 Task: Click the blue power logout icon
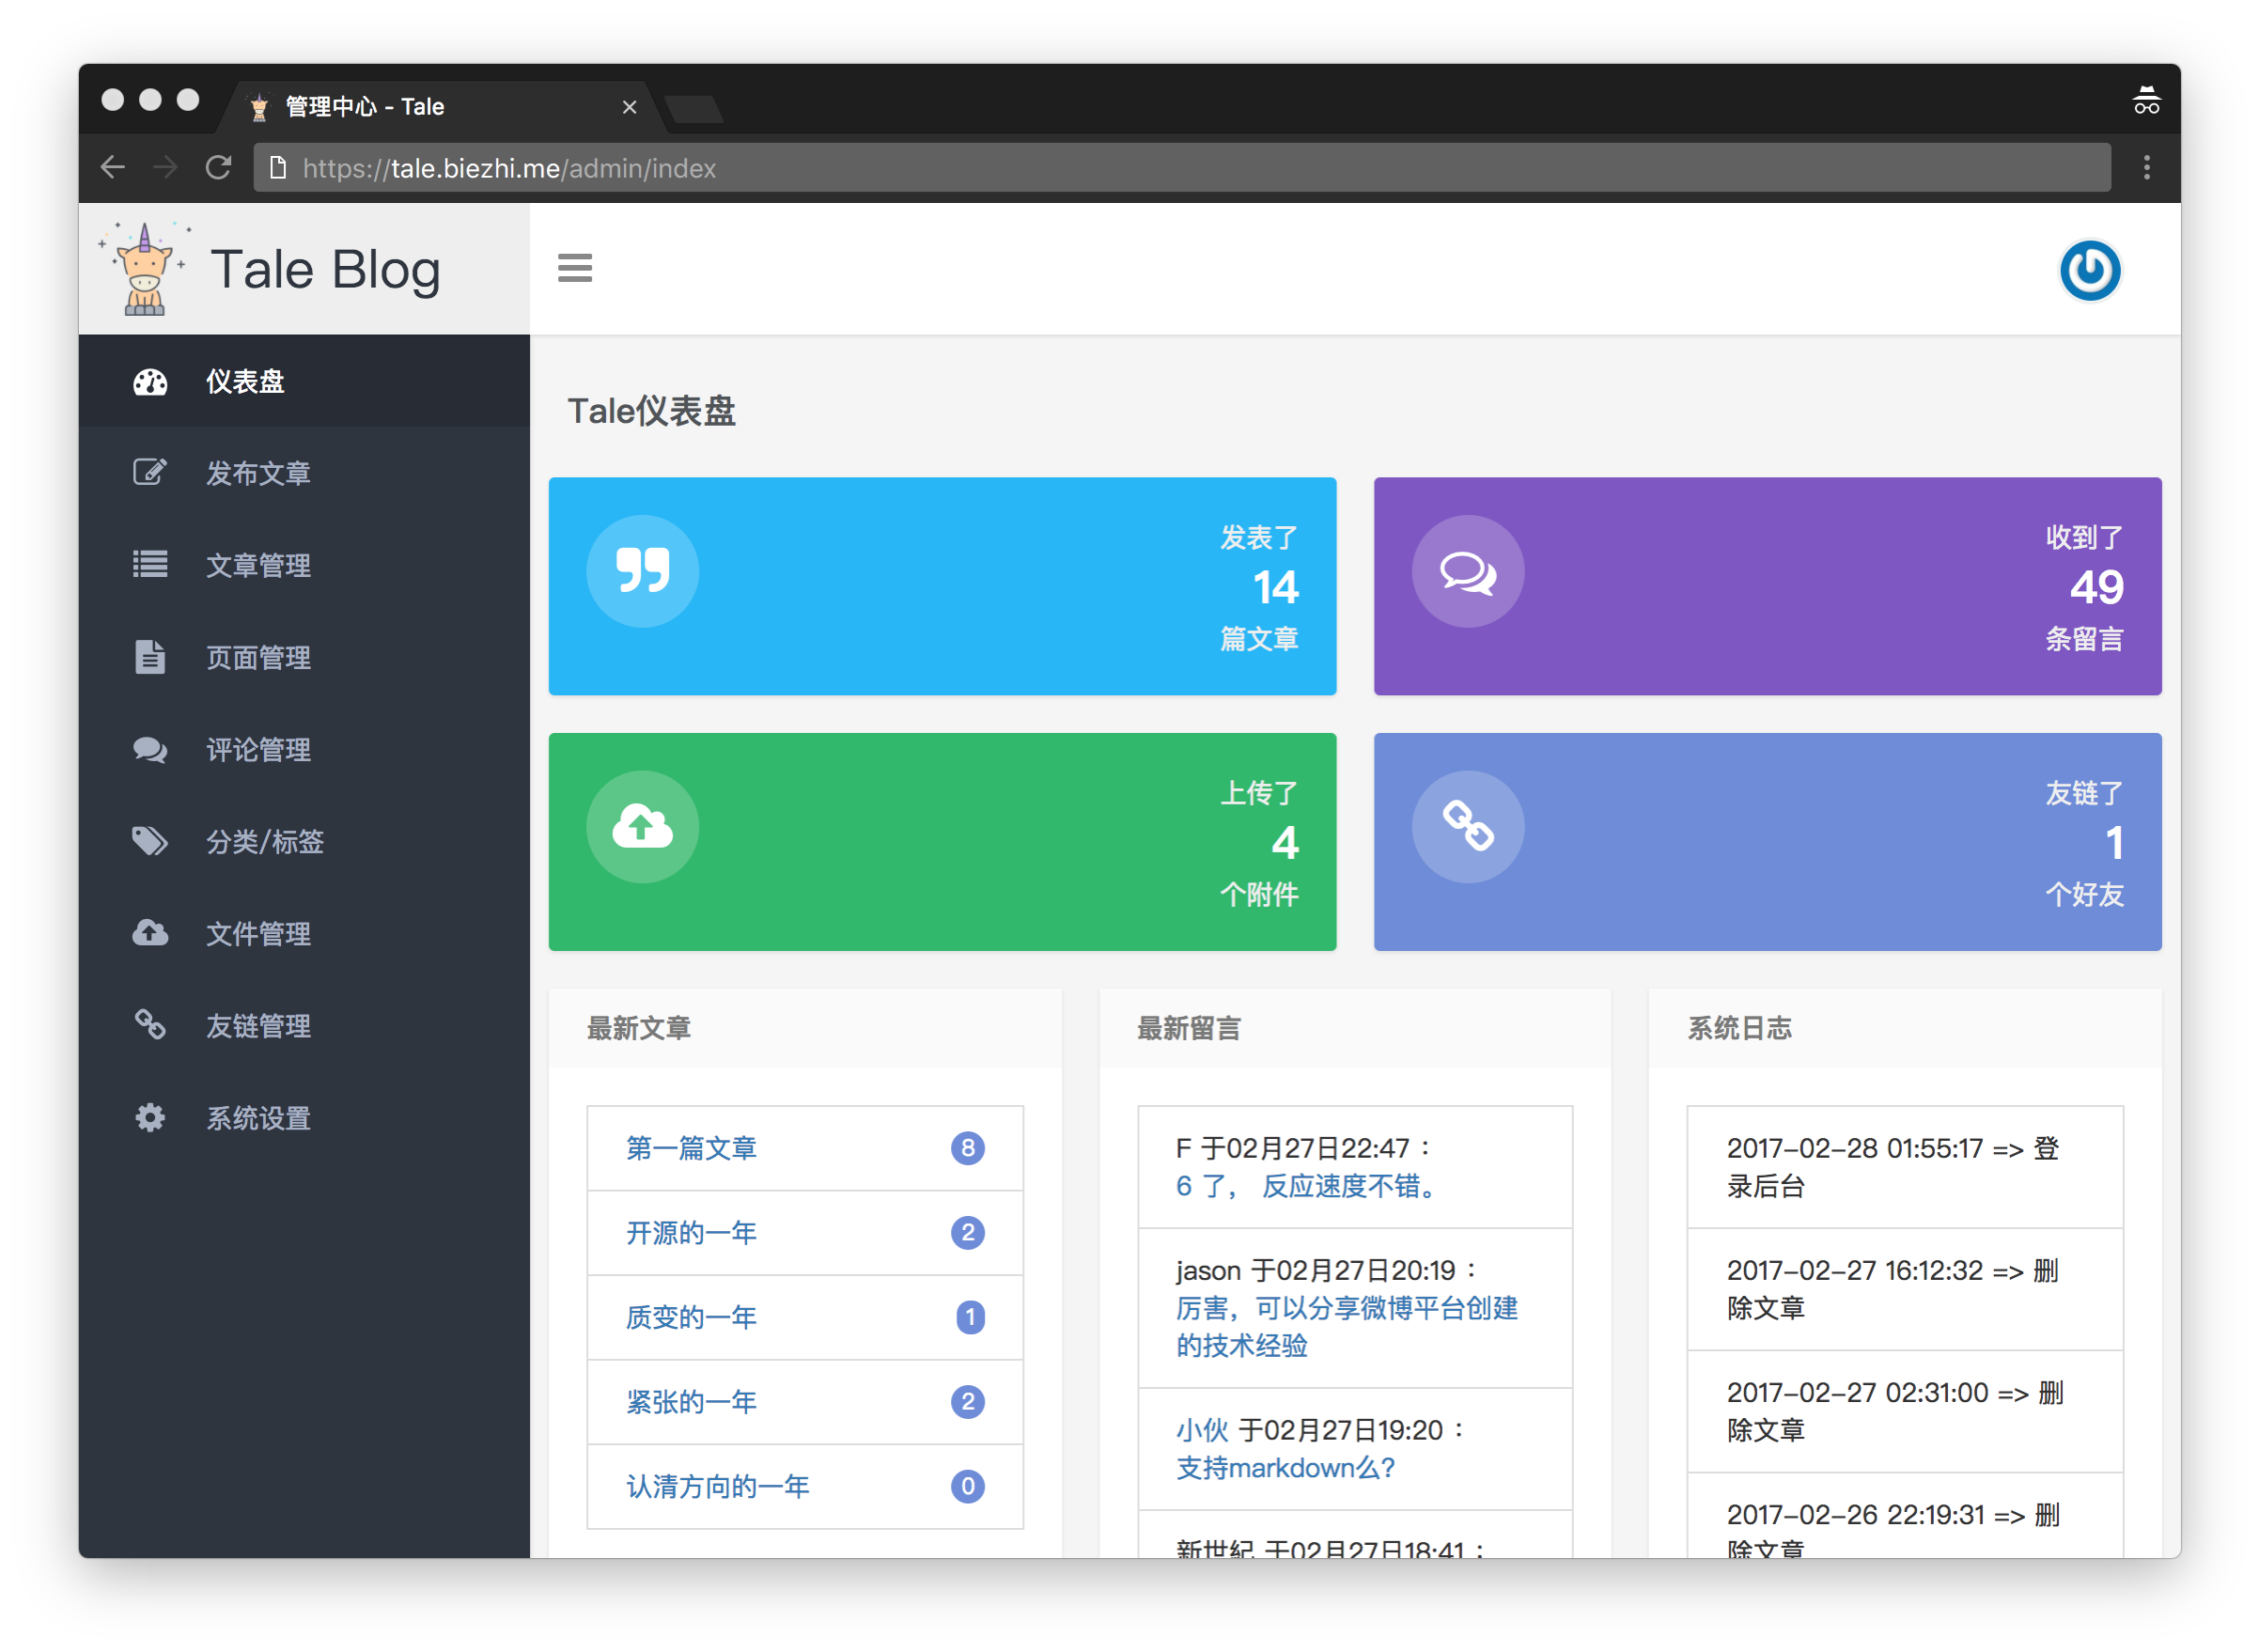[2089, 270]
